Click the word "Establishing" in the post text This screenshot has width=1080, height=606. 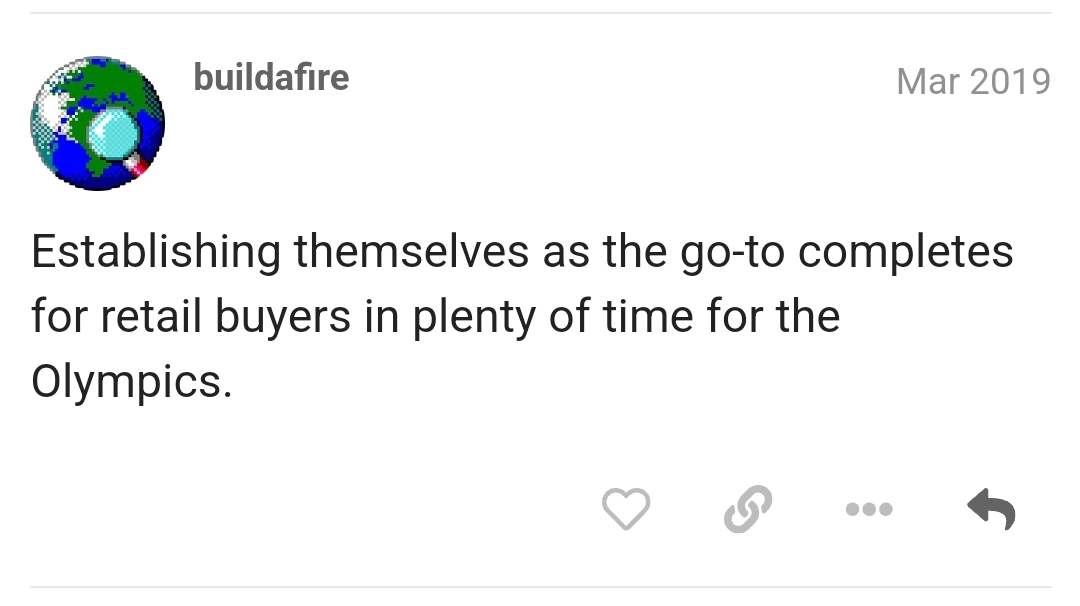(x=155, y=252)
